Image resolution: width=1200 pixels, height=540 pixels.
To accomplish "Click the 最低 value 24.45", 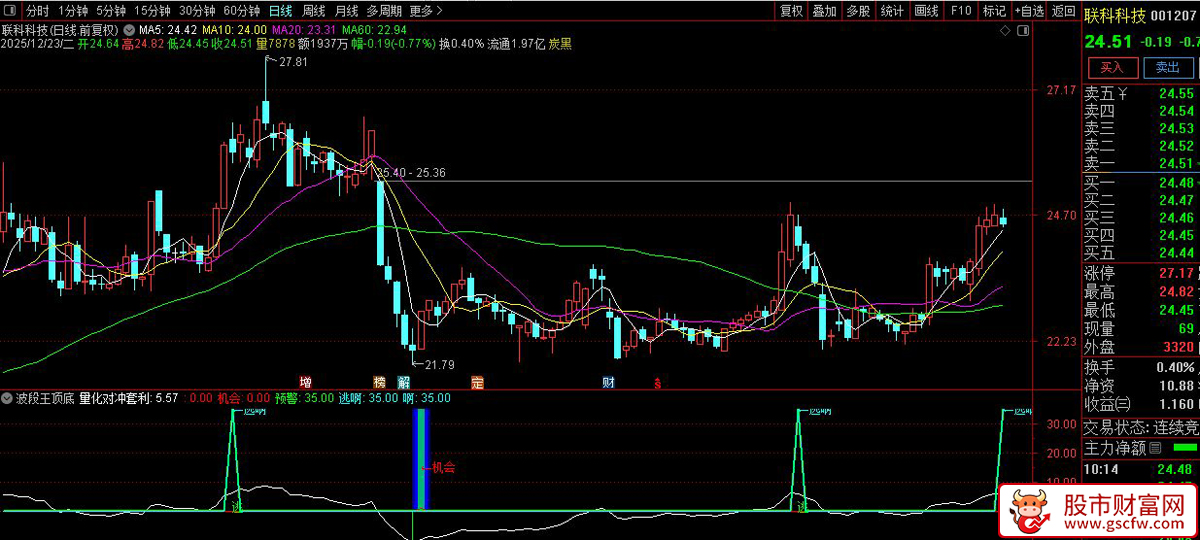I will [x=1176, y=310].
